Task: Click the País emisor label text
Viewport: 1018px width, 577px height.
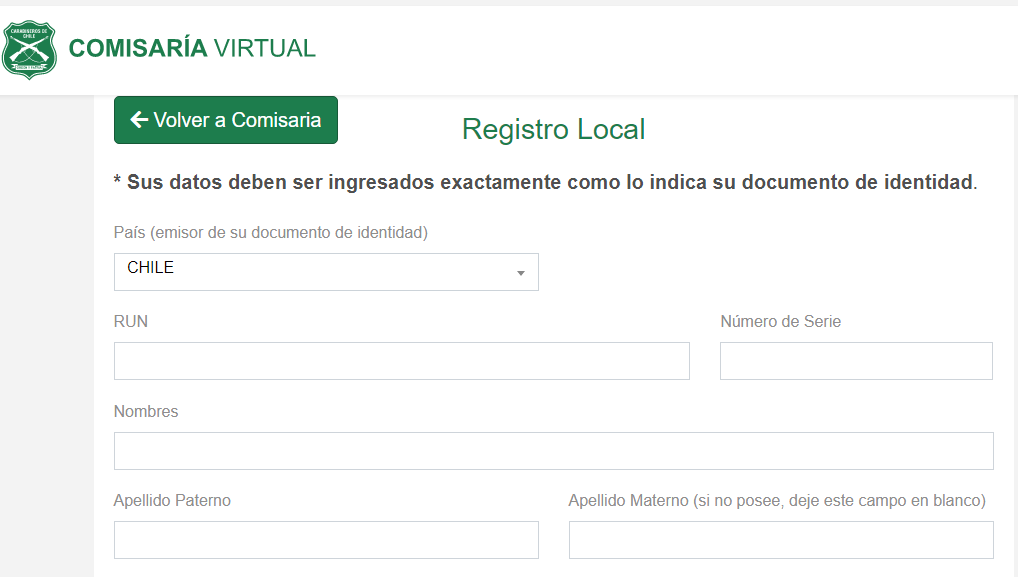Action: click(271, 232)
